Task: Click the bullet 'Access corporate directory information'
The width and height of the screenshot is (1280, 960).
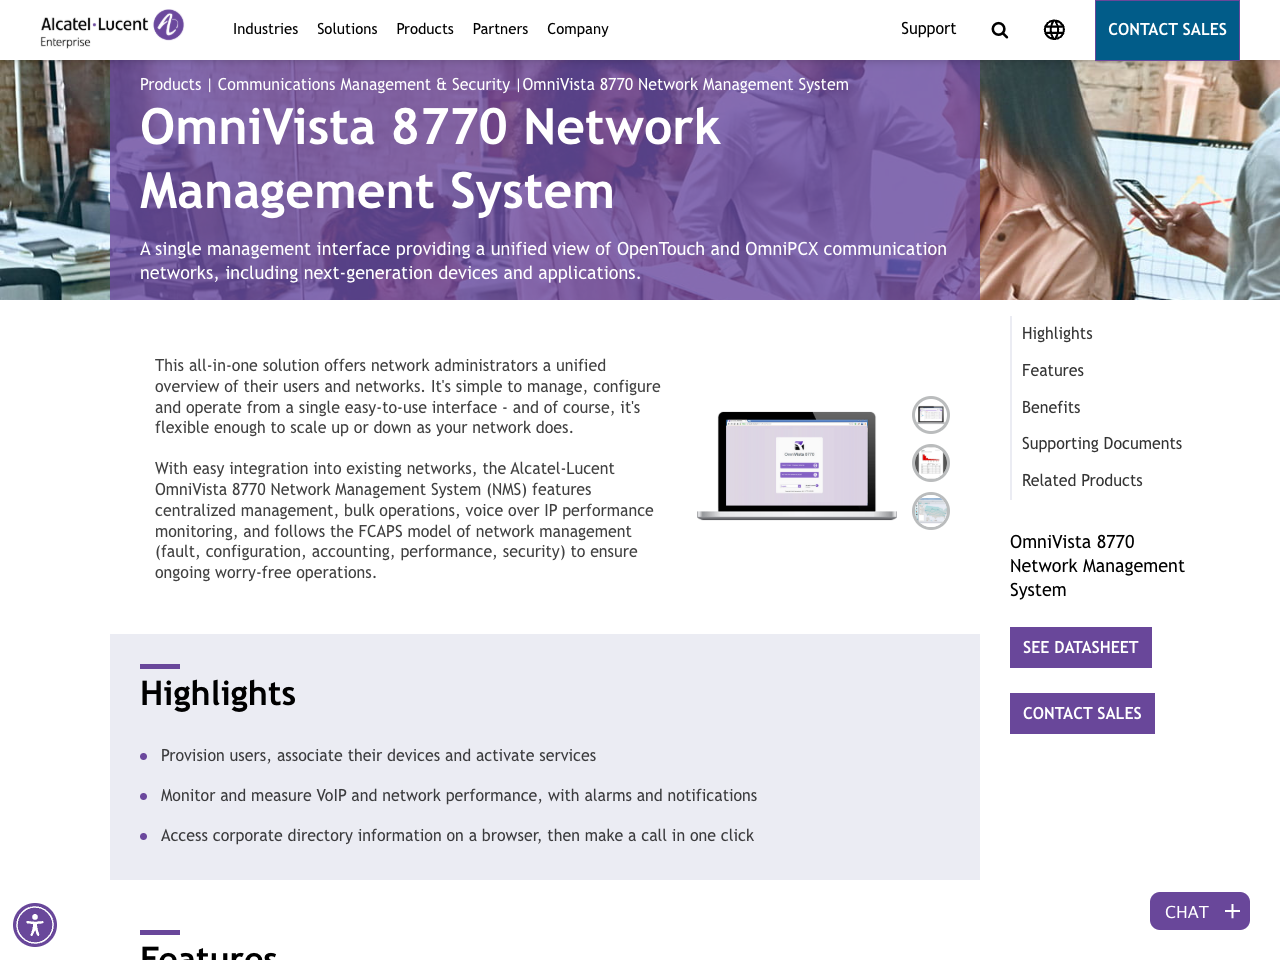Action: coord(457,836)
